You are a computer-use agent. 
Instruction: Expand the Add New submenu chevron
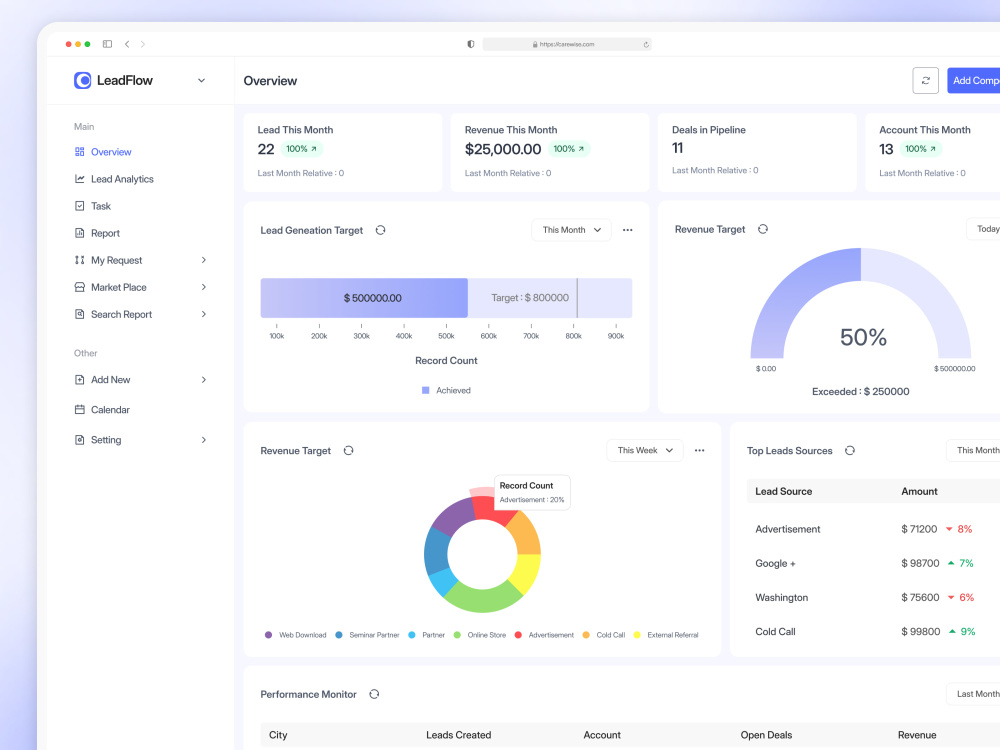point(203,379)
